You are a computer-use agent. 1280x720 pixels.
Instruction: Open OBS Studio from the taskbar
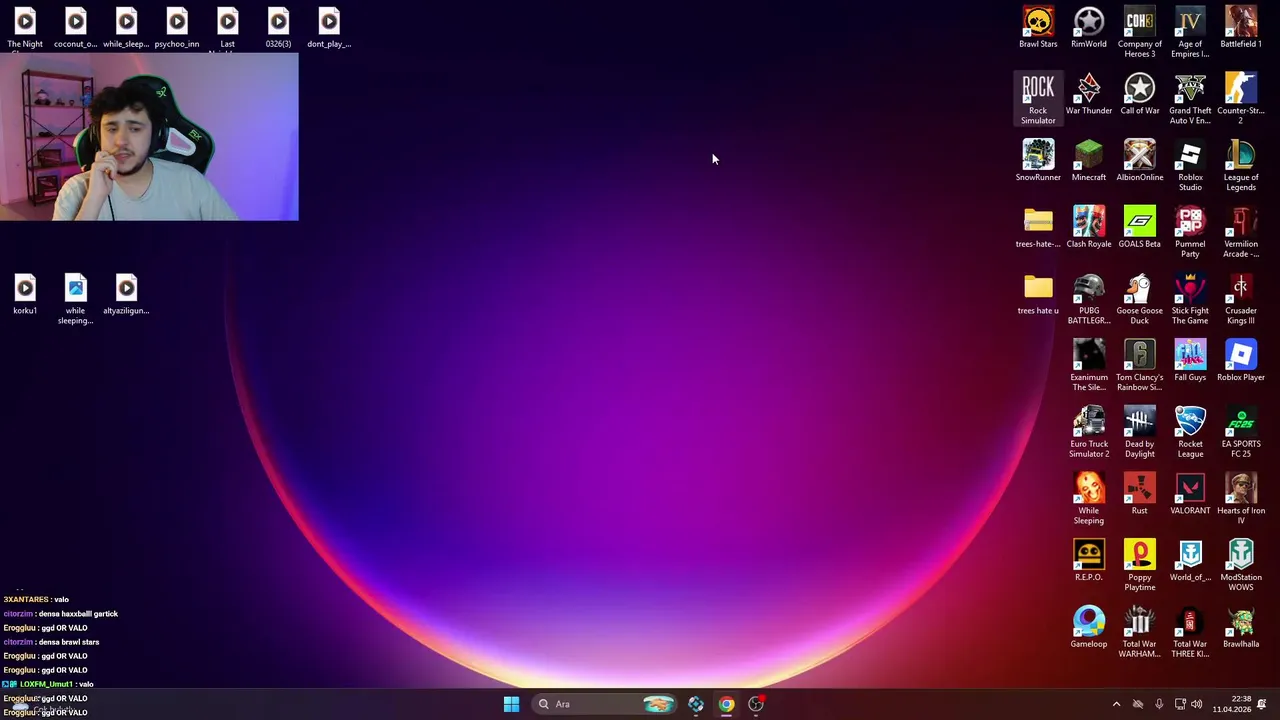pos(757,704)
